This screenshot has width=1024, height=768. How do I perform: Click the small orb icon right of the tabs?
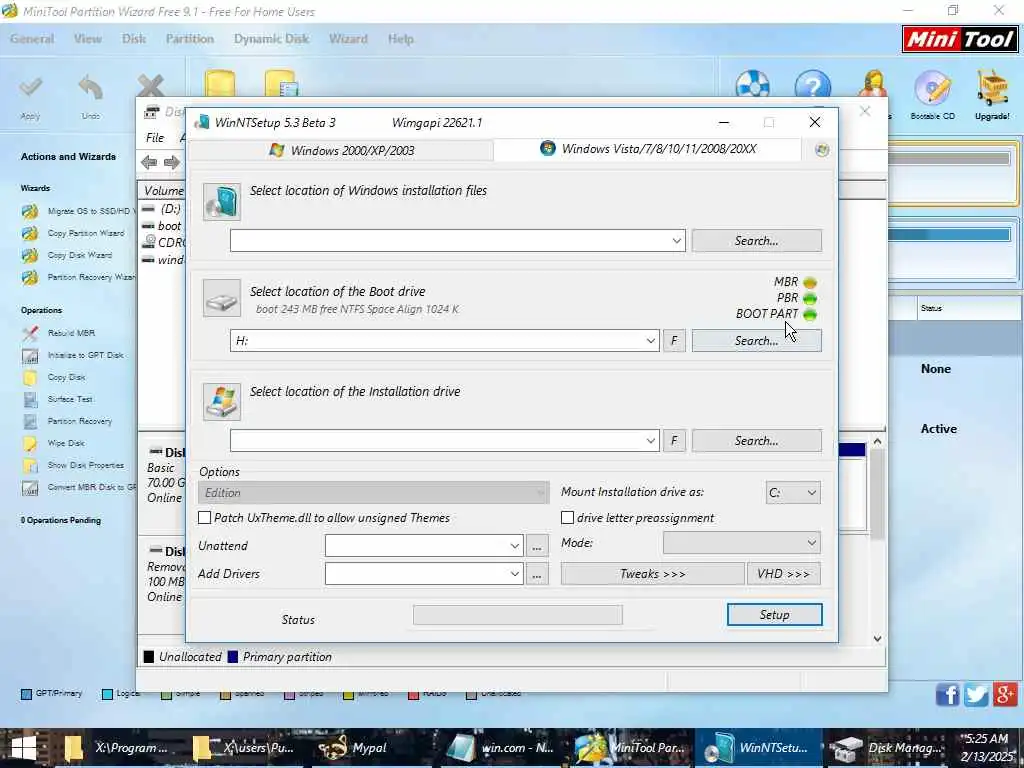click(822, 150)
